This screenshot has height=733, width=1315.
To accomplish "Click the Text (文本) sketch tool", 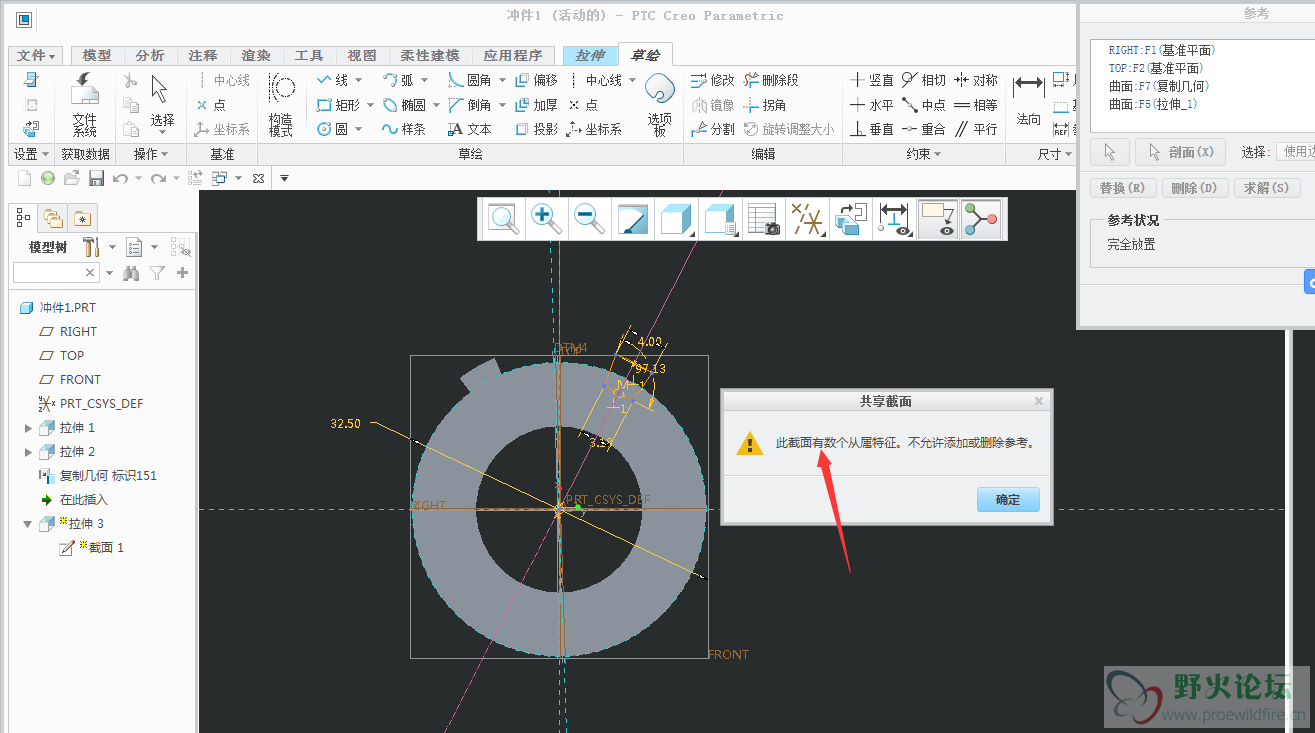I will click(469, 129).
